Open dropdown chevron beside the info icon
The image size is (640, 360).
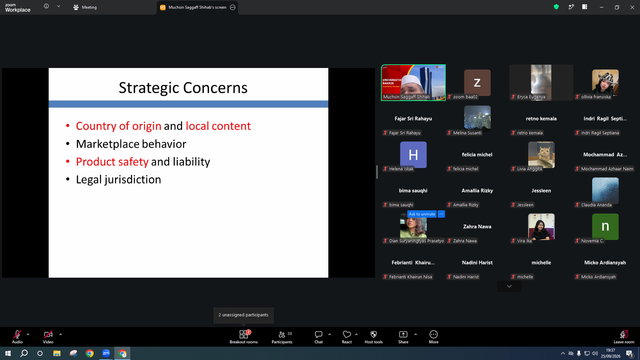[x=58, y=7]
